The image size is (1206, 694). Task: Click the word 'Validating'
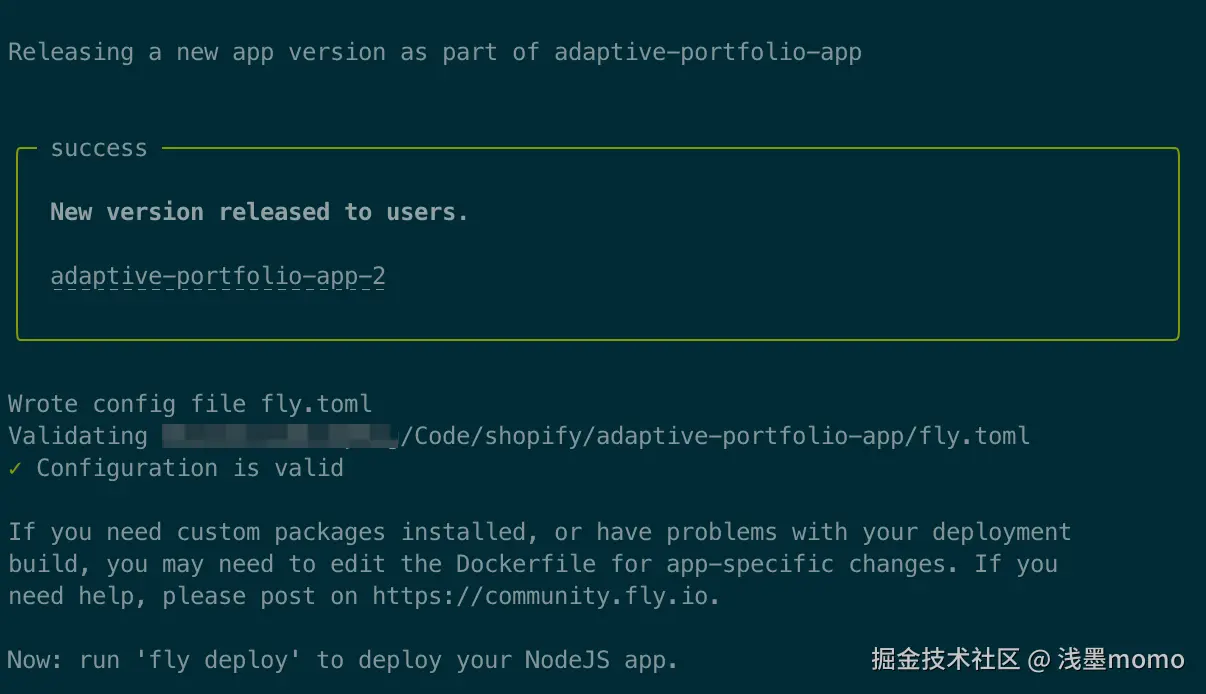(78, 436)
